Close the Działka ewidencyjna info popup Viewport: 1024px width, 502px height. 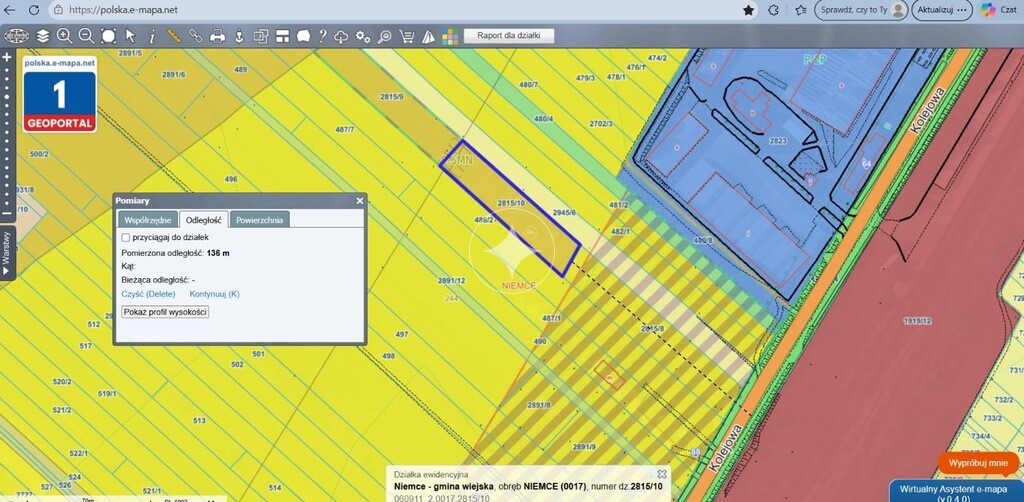tap(662, 474)
